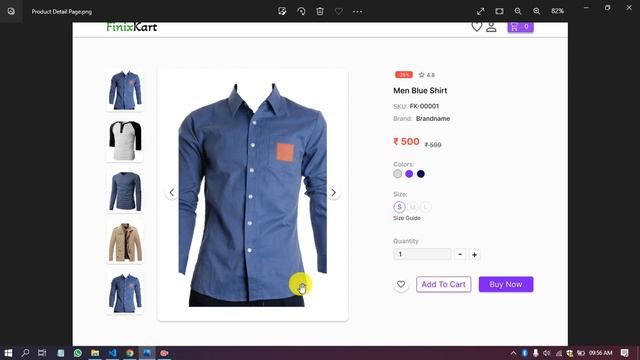The height and width of the screenshot is (360, 640).
Task: Open the Windows Start menu
Action: 8,353
